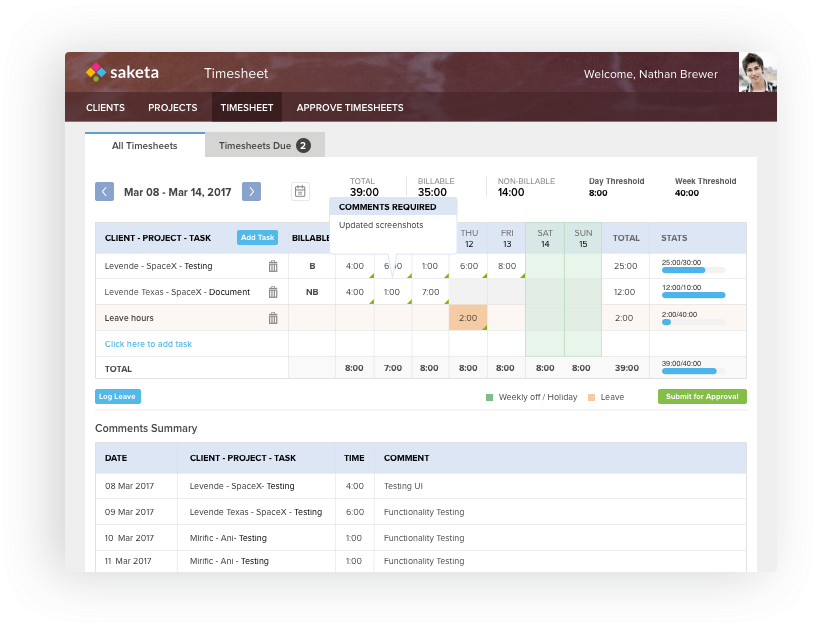The image size is (817, 627).
Task: Select the TIMESHEET menu item
Action: pos(246,107)
